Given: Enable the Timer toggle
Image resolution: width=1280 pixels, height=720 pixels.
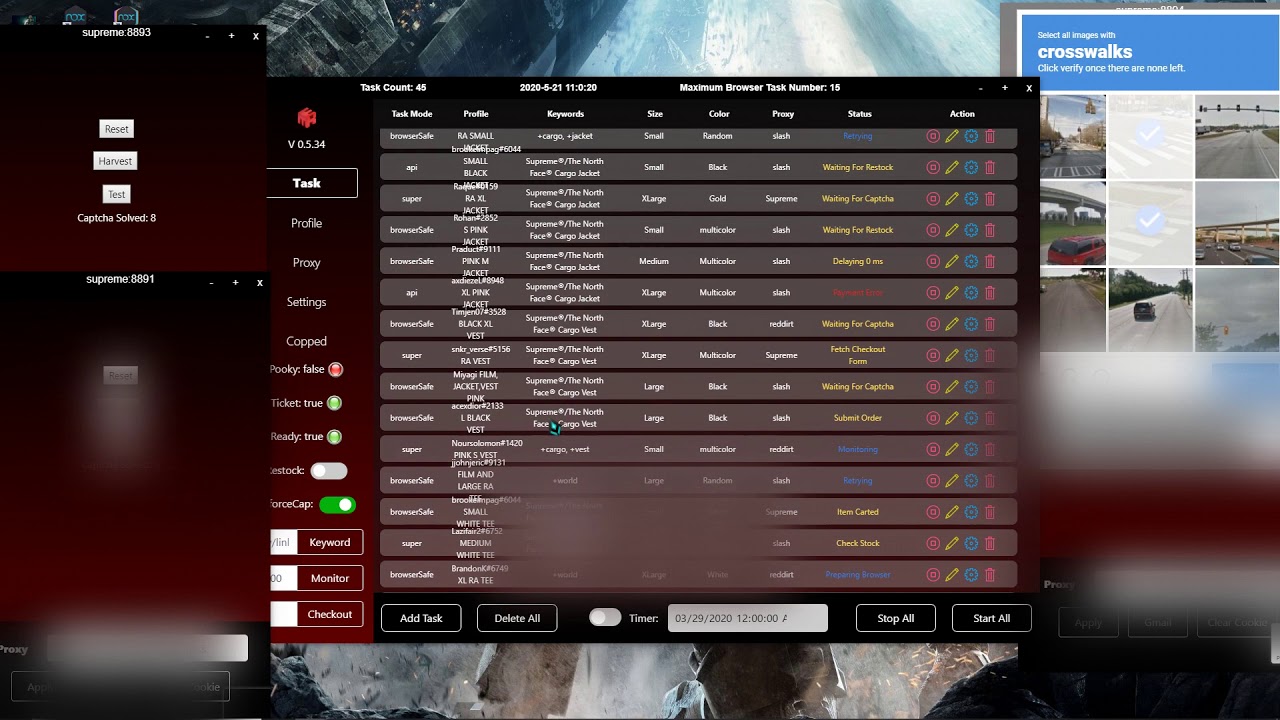Looking at the screenshot, I should coord(605,618).
